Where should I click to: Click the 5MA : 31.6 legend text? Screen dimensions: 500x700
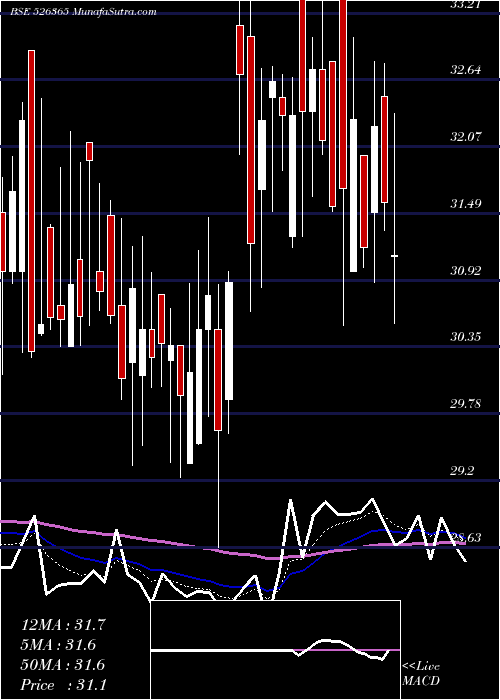[x=58, y=645]
